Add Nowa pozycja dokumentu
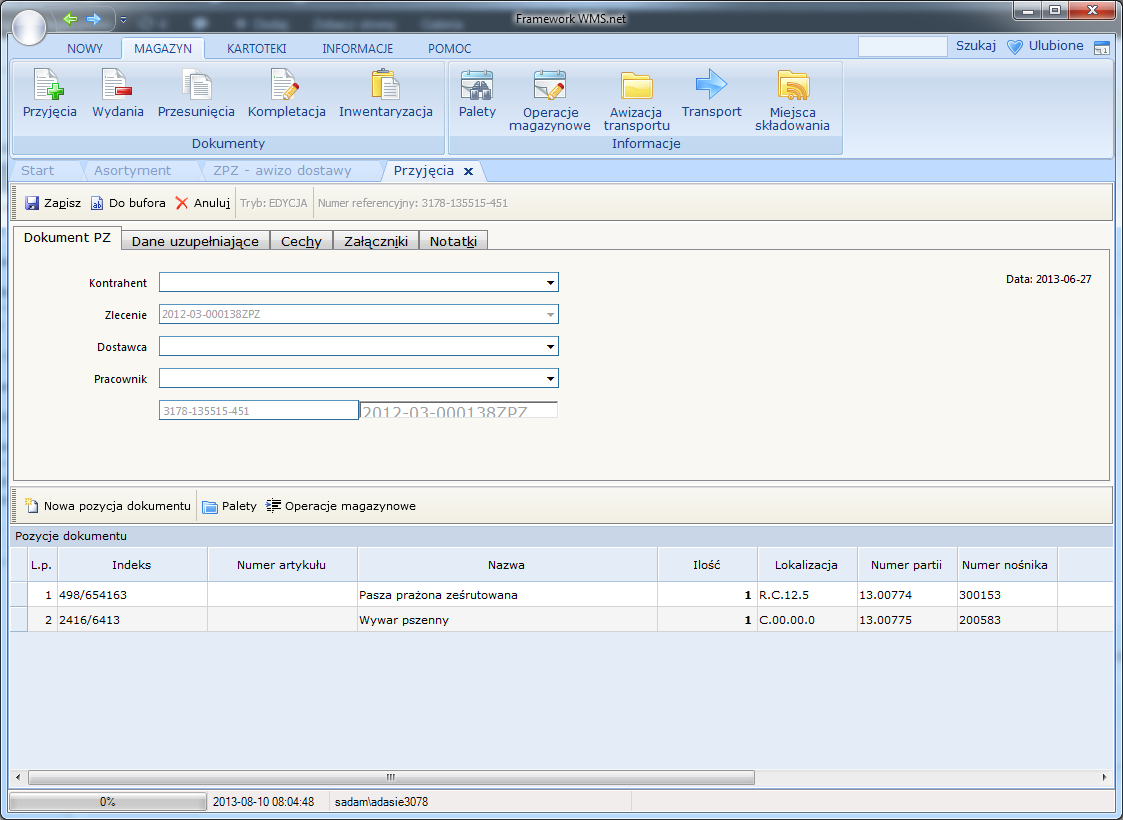This screenshot has width=1123, height=820. tap(108, 506)
